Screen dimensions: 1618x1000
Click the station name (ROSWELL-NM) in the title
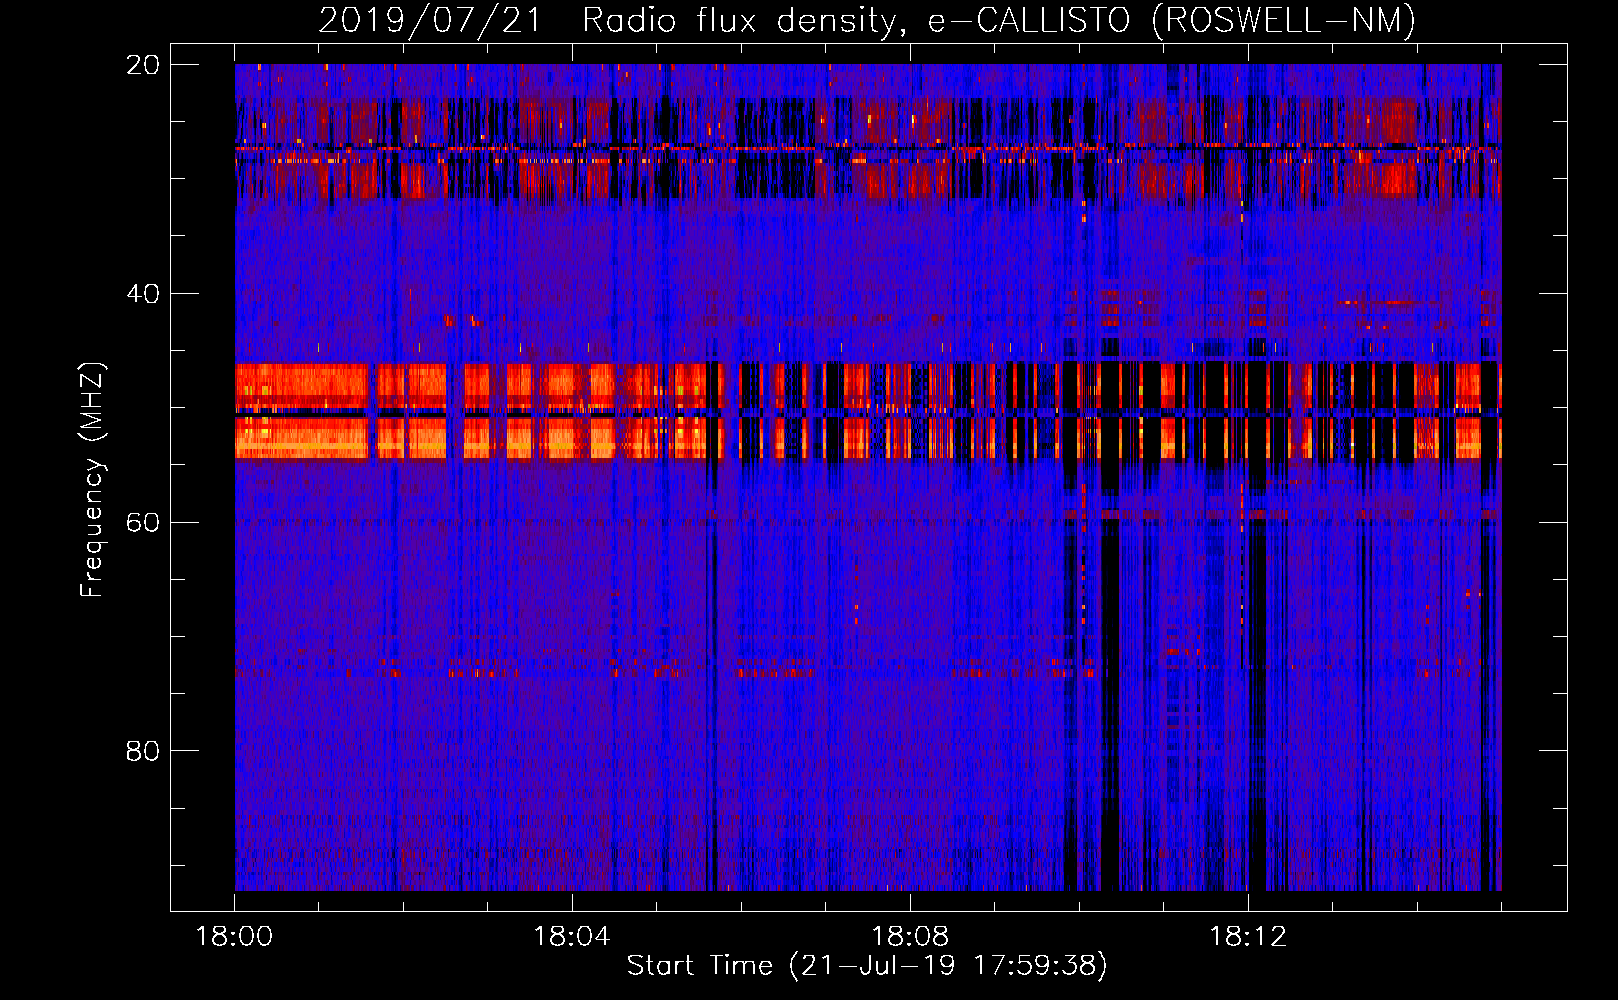(1284, 20)
